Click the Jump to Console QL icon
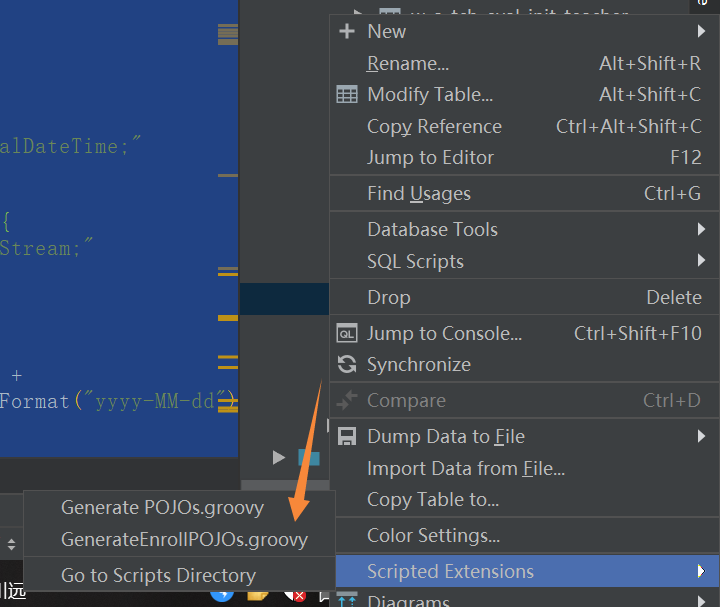Screen dimensions: 720x607 point(347,333)
